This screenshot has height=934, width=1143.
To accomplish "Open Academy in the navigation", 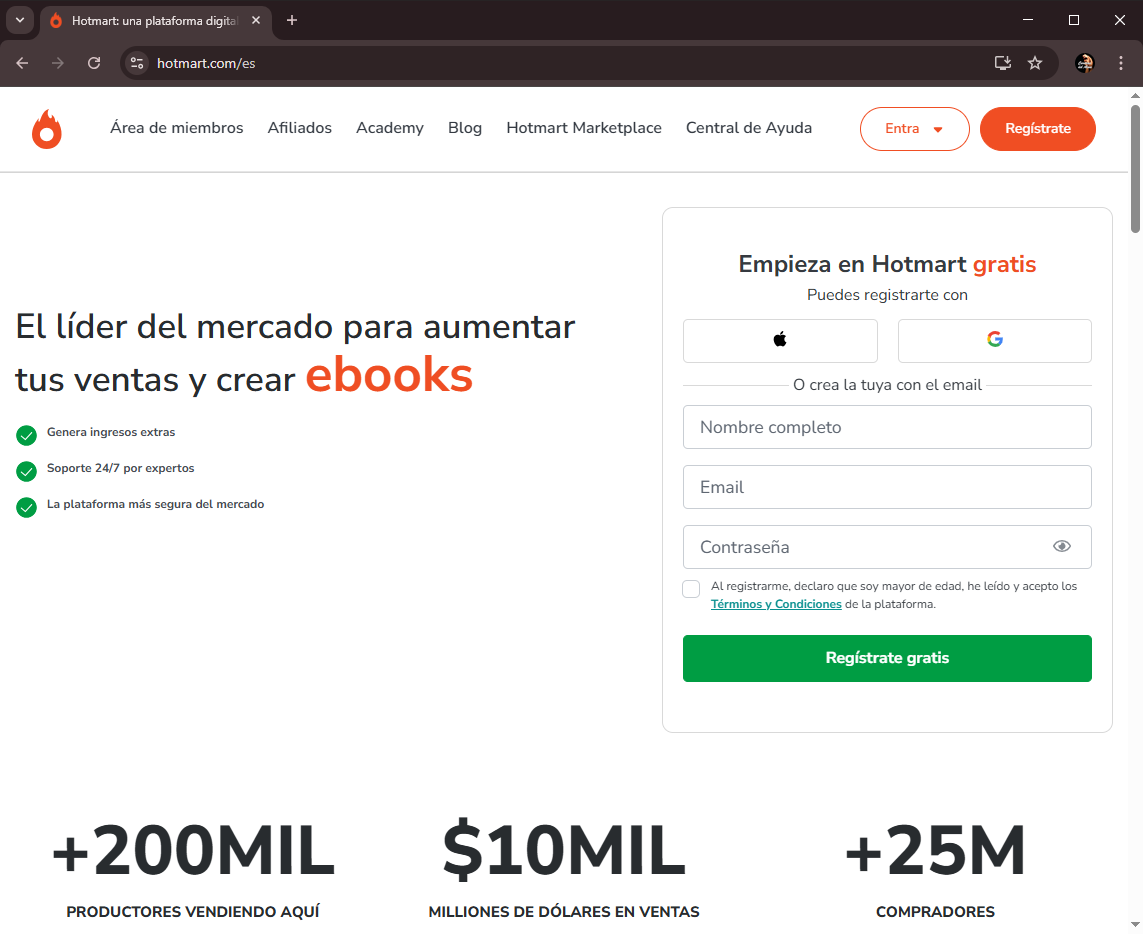I will (x=389, y=128).
